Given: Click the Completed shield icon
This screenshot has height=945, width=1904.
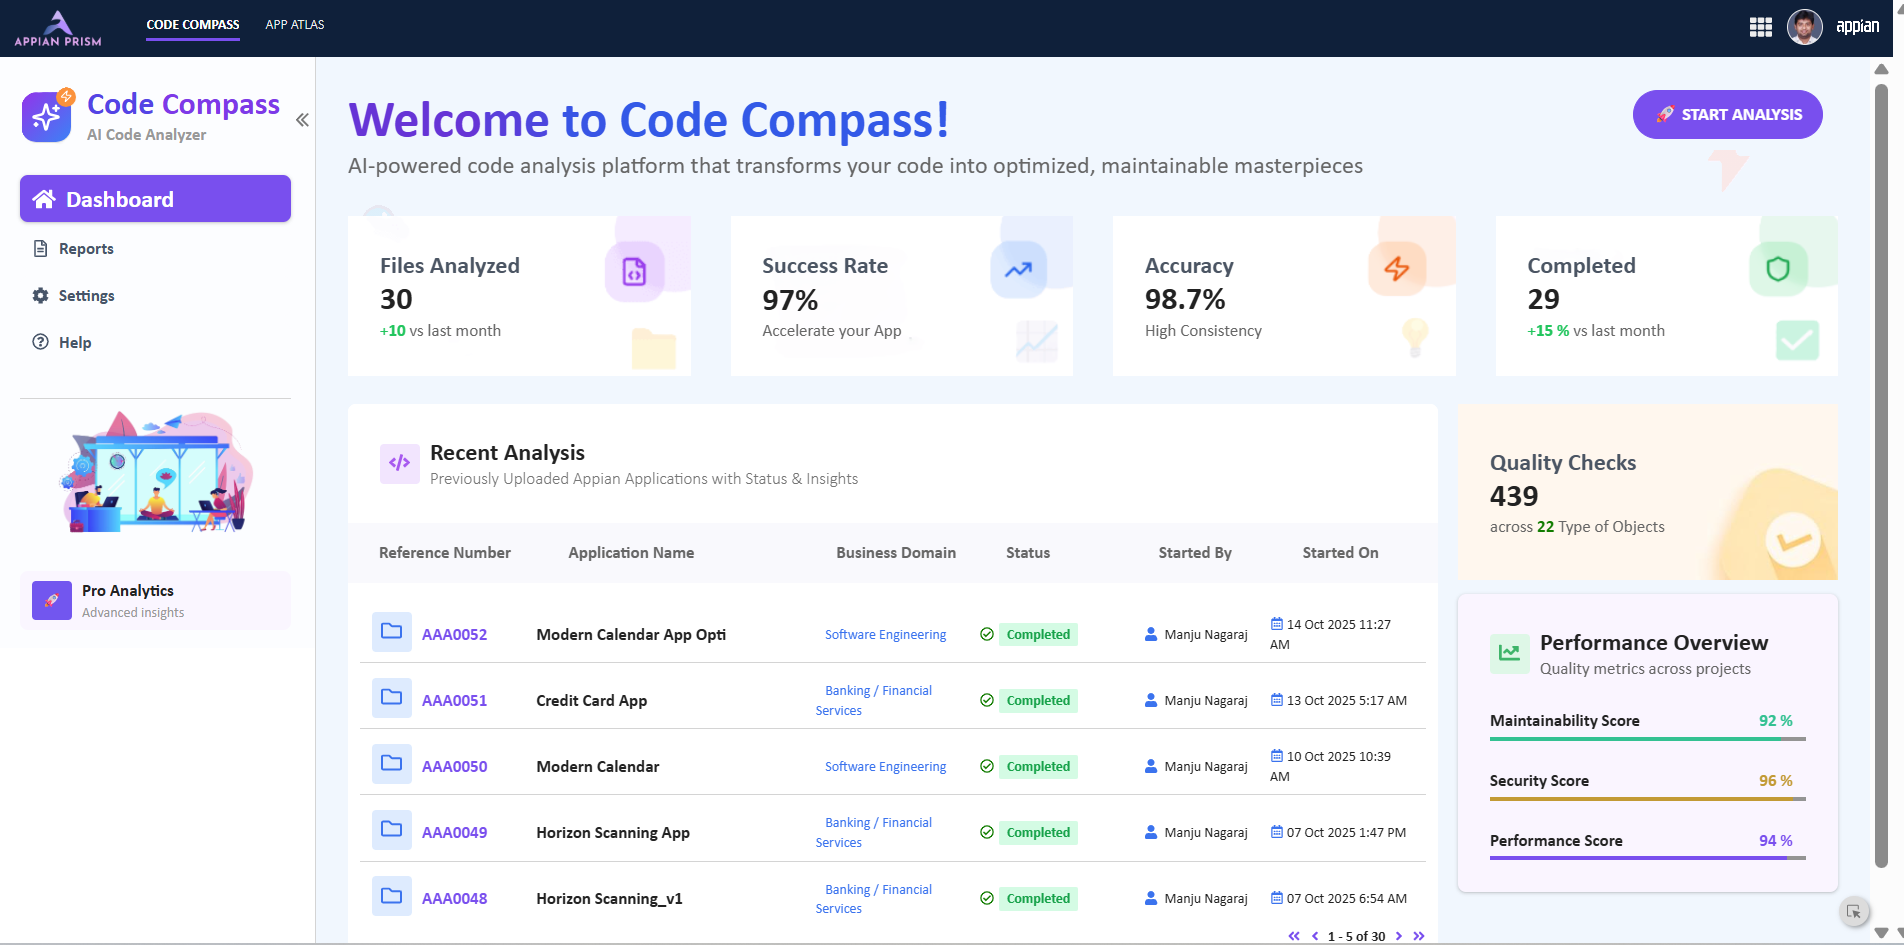Looking at the screenshot, I should 1777,268.
